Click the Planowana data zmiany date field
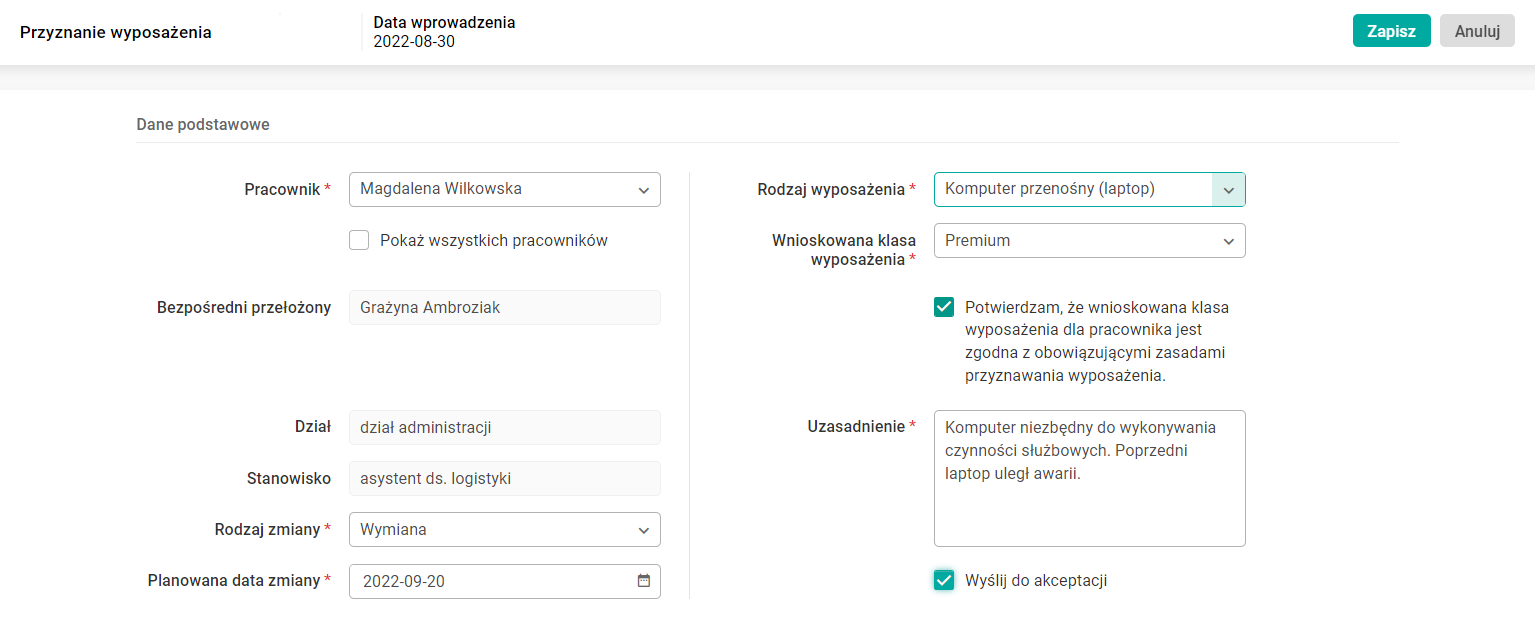 [490, 581]
